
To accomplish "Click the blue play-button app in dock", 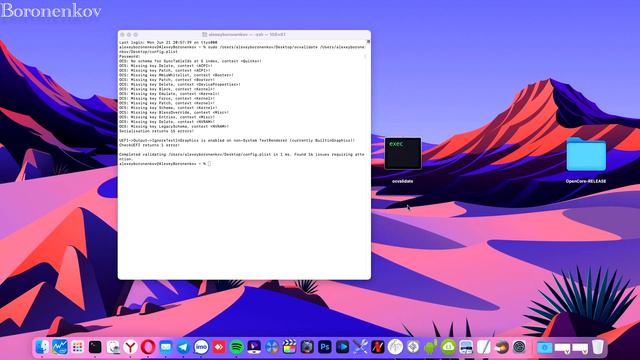I will coord(342,347).
